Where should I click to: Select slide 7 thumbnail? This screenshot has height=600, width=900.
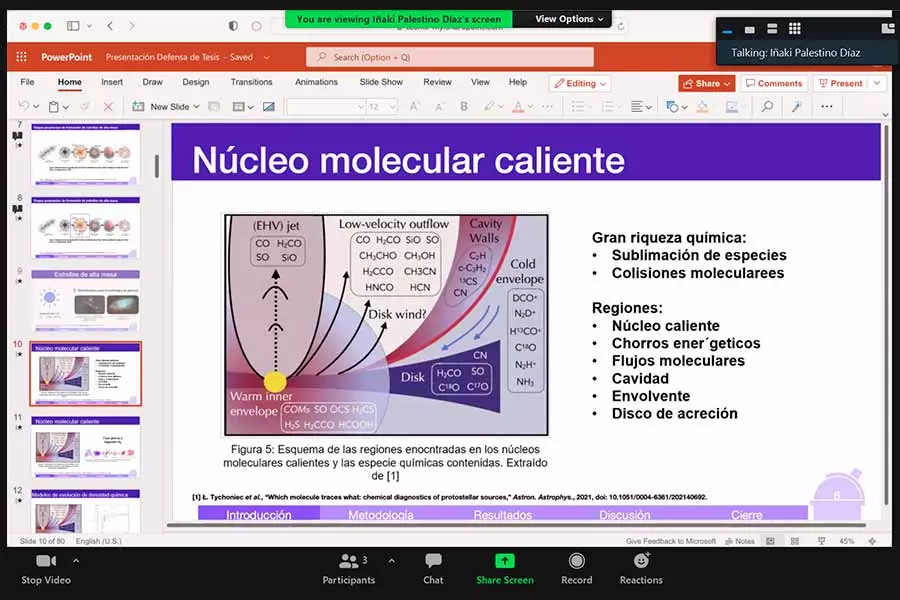86,154
